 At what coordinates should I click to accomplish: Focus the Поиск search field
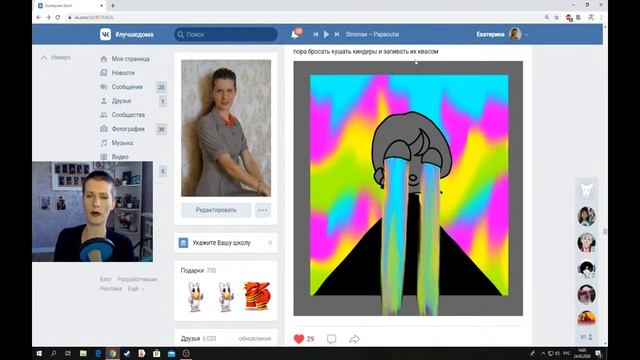[x=226, y=34]
